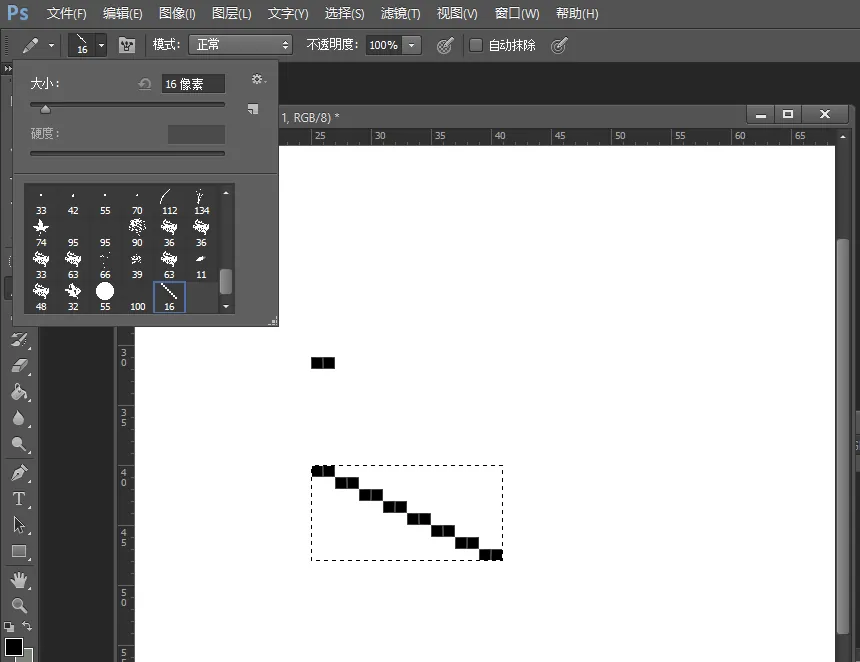The height and width of the screenshot is (662, 860).
Task: Open the brush popup gear menu
Action: click(x=258, y=80)
